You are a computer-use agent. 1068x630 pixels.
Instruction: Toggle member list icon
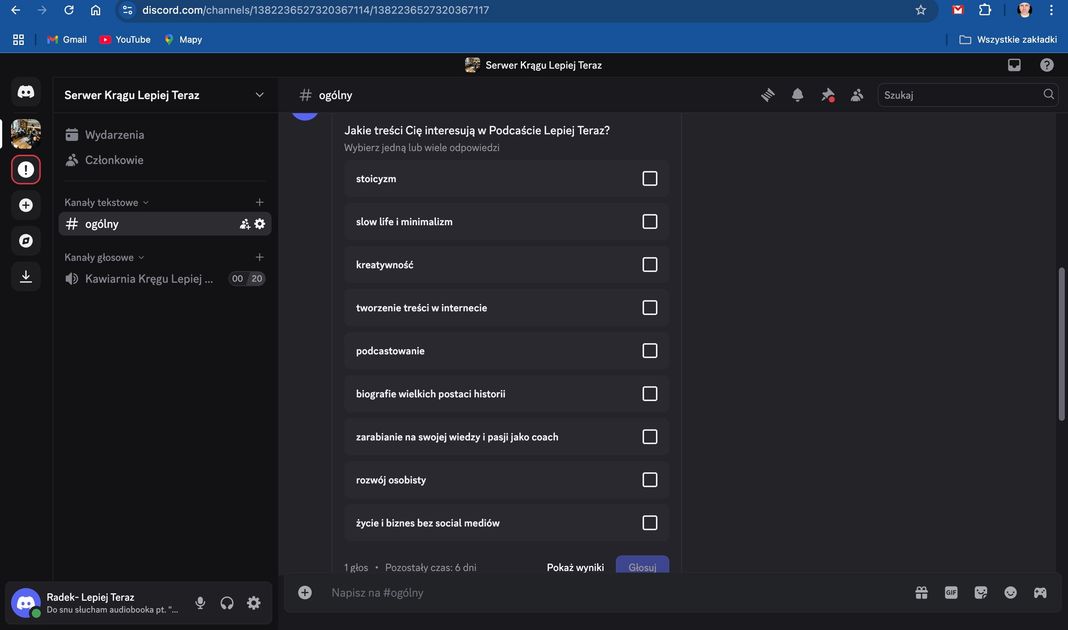point(857,95)
